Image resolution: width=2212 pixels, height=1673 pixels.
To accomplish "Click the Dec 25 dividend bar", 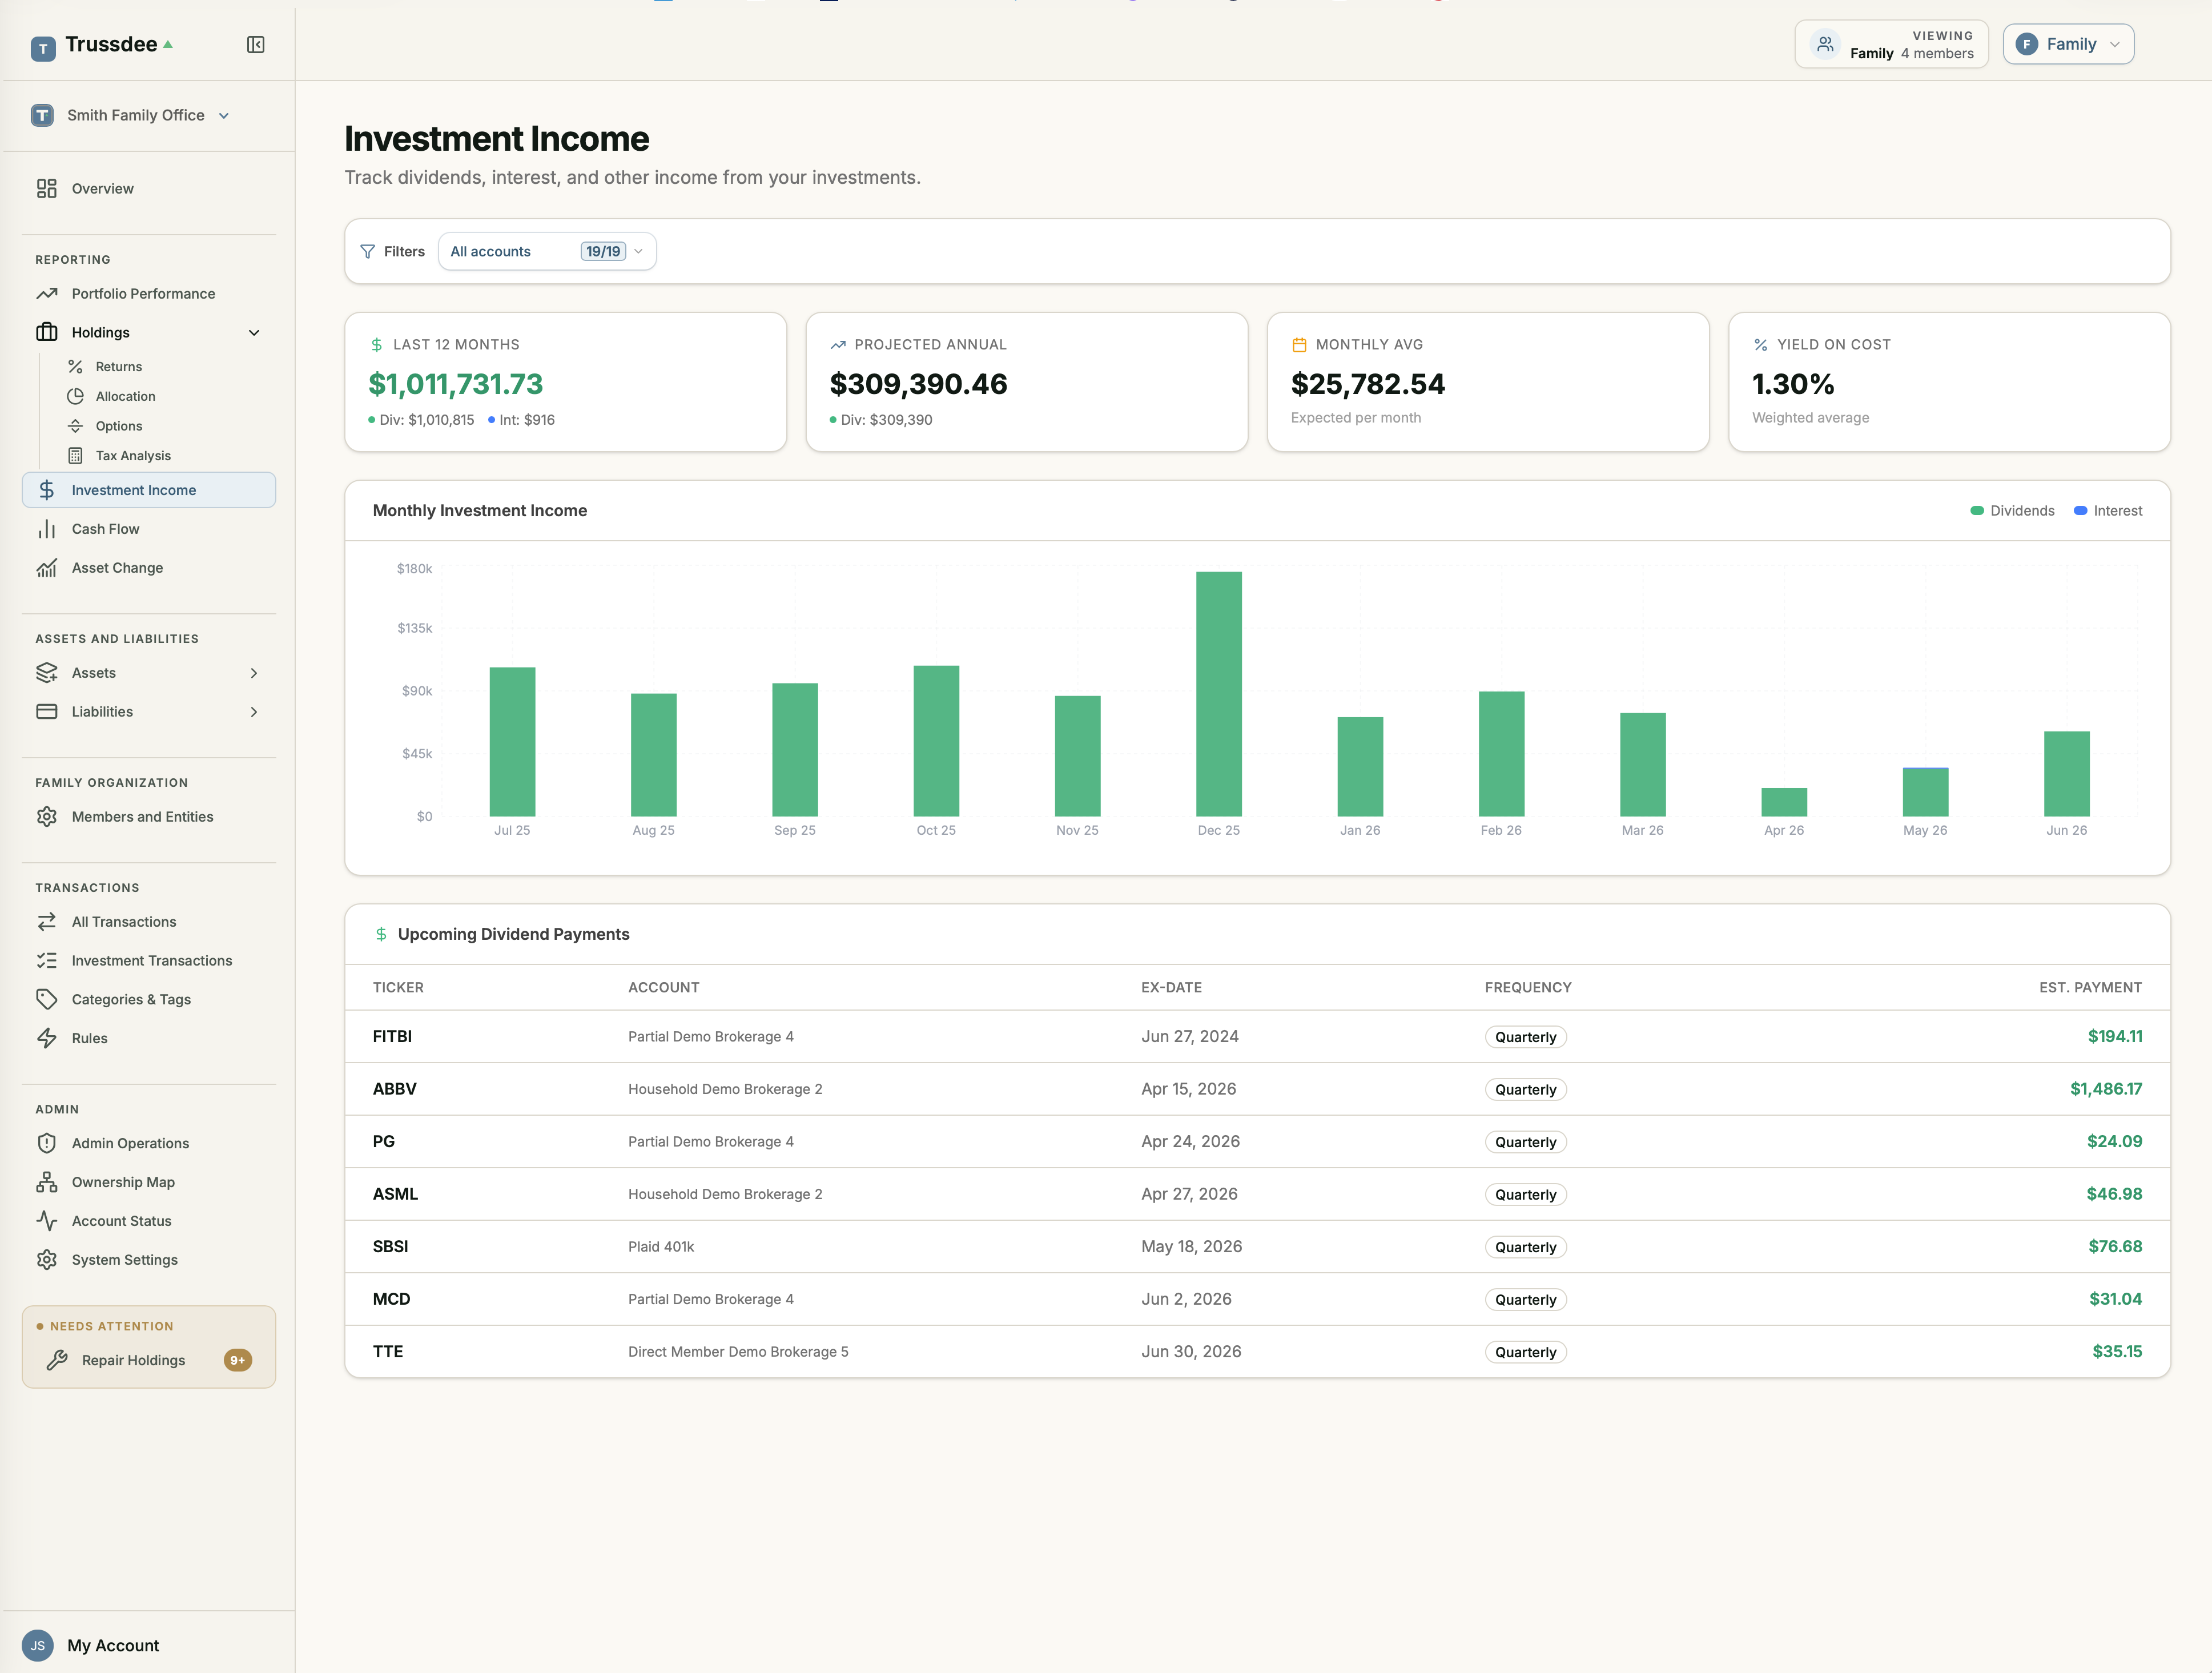I will pyautogui.click(x=1219, y=694).
